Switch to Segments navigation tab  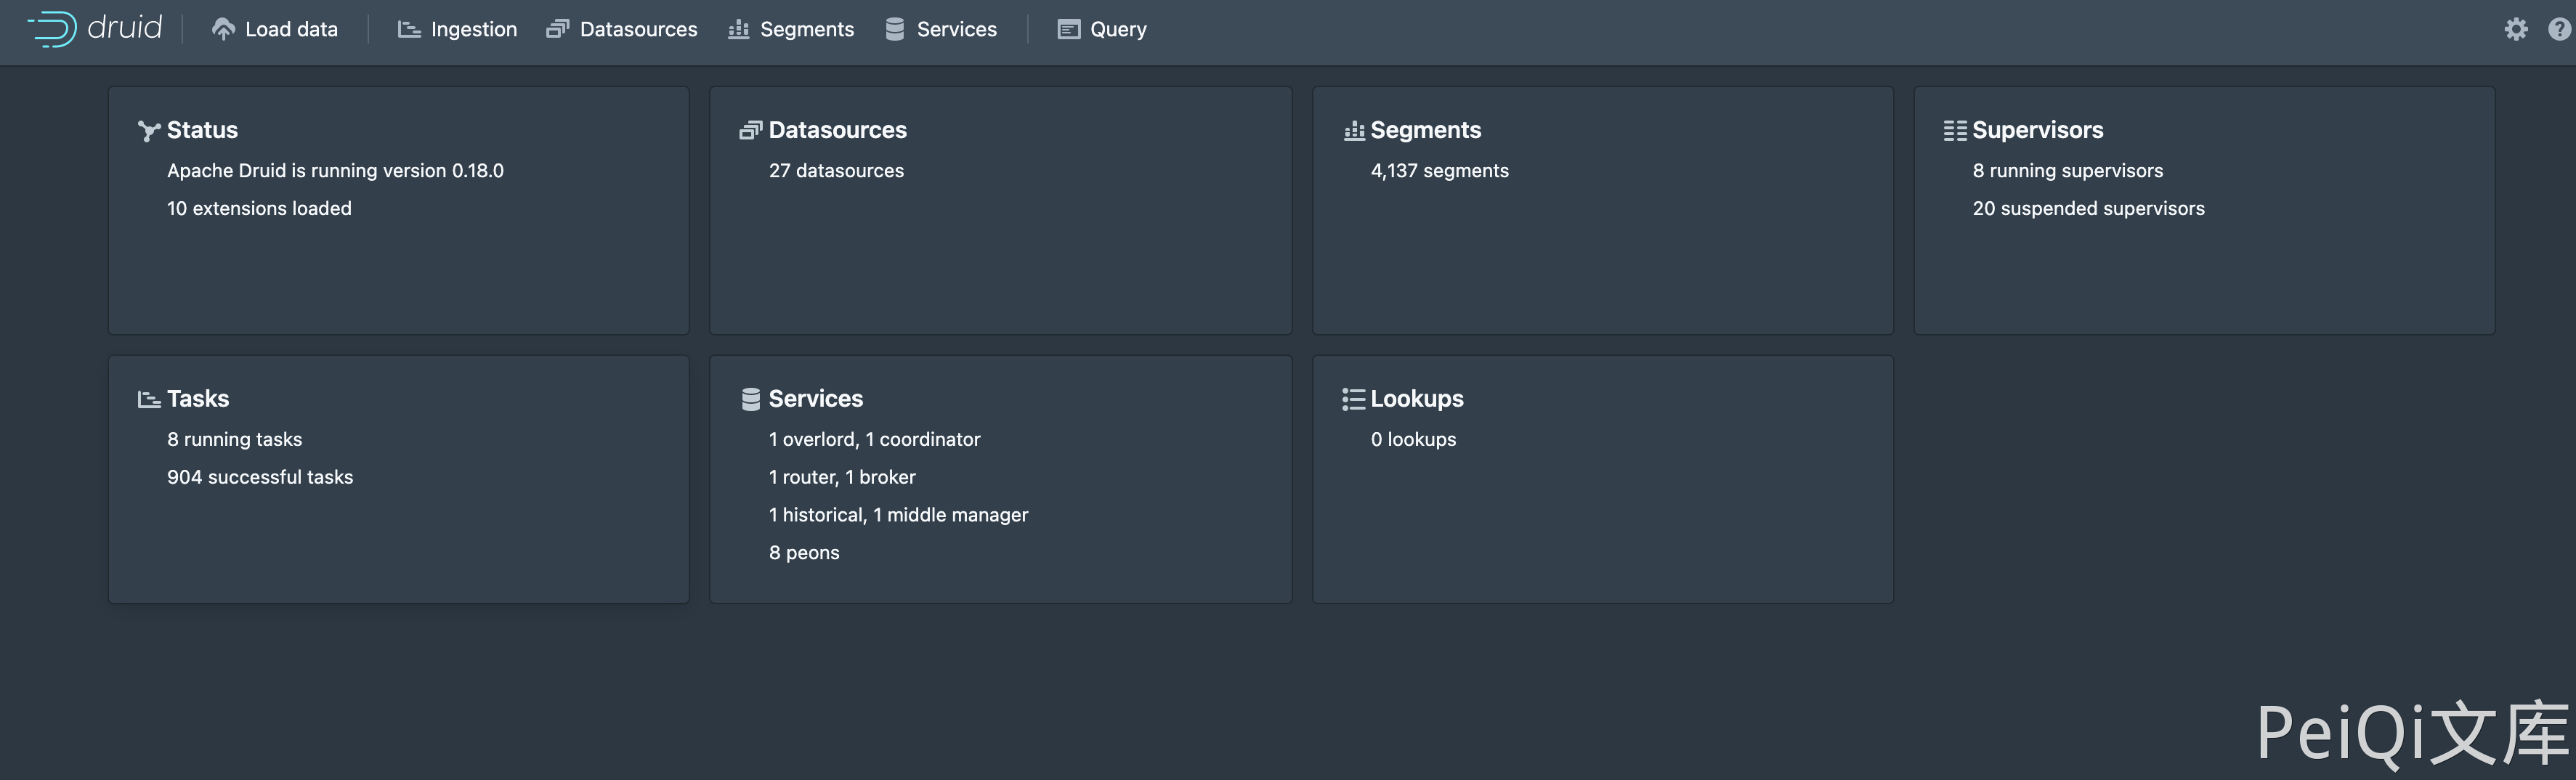click(x=791, y=29)
